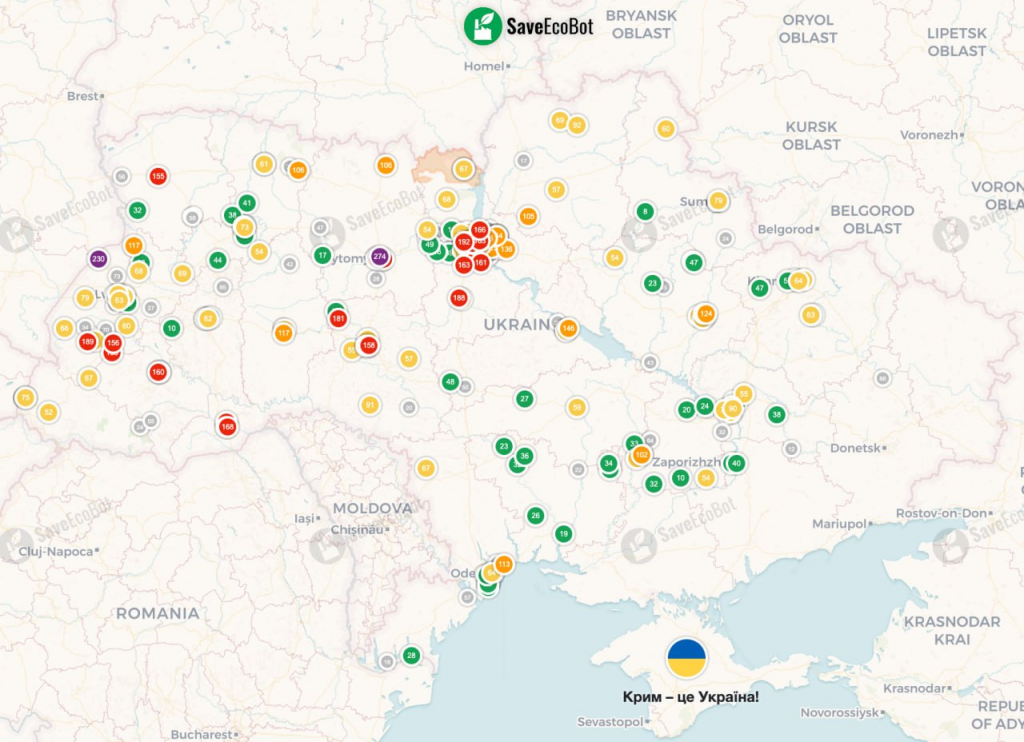Open the green 19 marker
Viewport: 1024px width, 742px height.
pos(564,534)
